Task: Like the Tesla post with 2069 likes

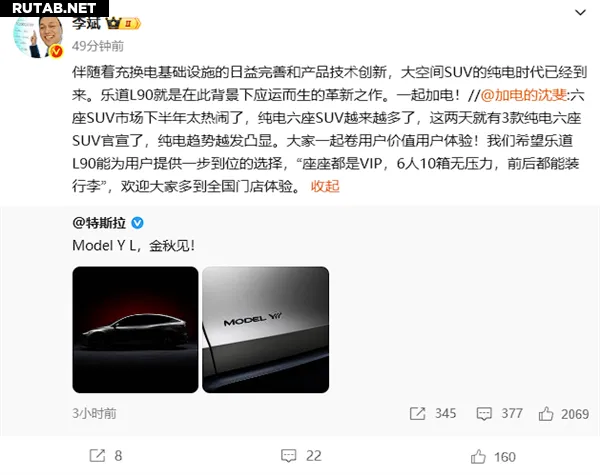Action: coord(546,414)
